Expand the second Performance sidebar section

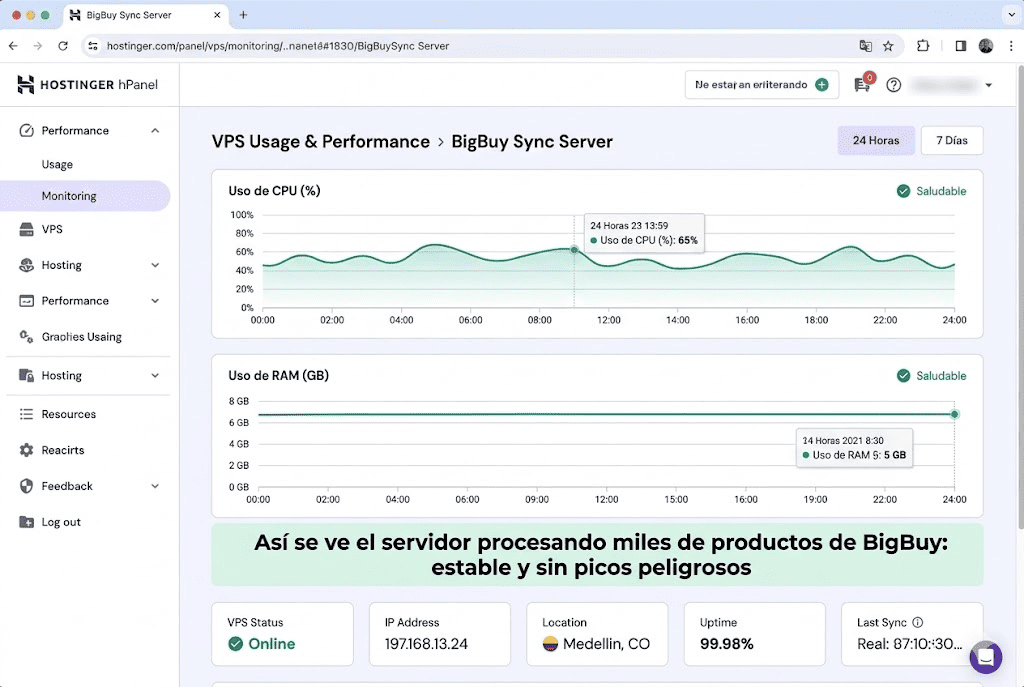pyautogui.click(x=155, y=301)
